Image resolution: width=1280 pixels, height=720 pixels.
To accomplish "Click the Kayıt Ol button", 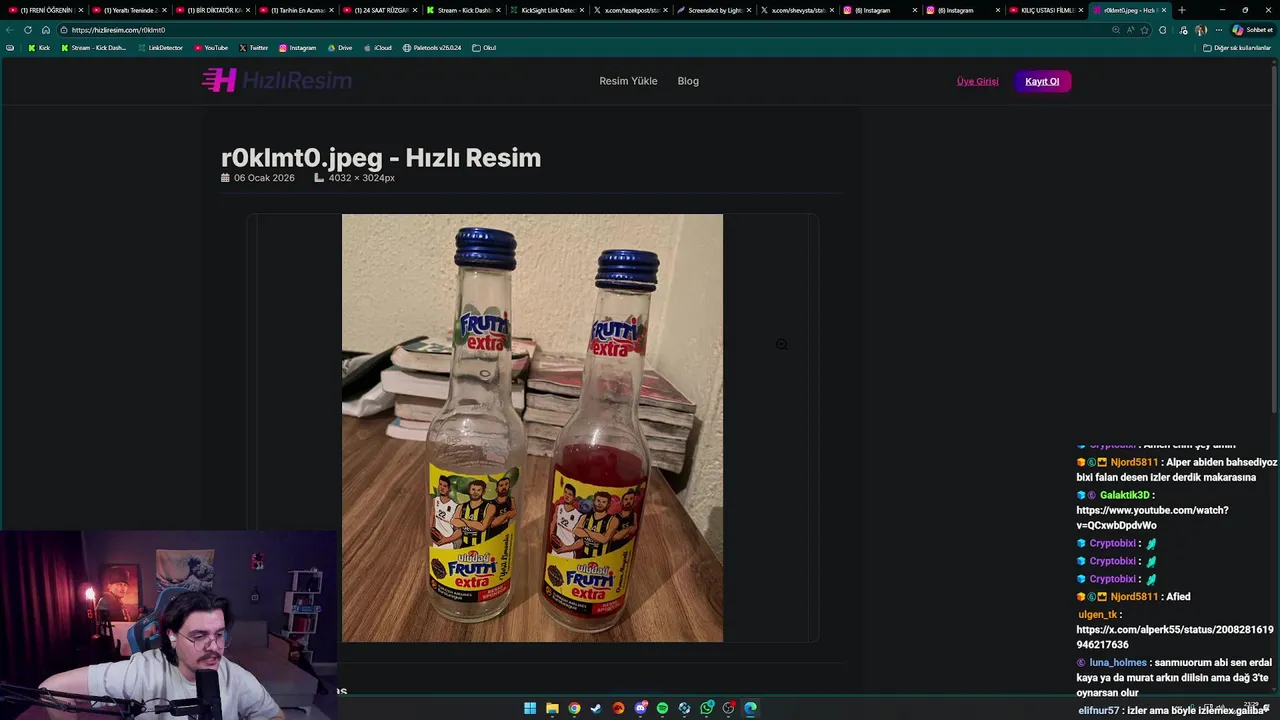I will click(x=1042, y=81).
